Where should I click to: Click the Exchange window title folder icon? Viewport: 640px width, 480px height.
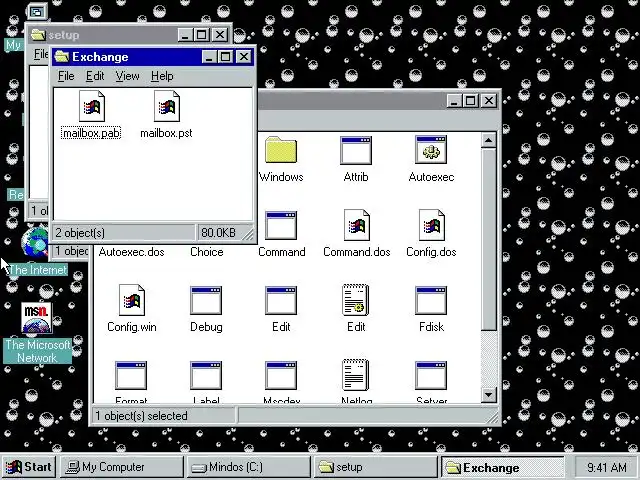point(62,56)
